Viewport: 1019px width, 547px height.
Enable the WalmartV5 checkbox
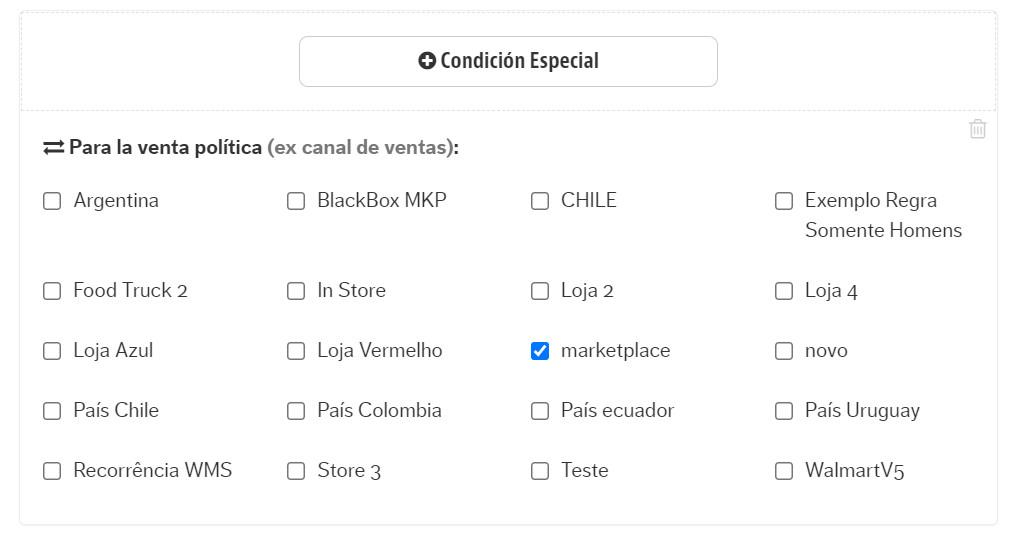784,471
